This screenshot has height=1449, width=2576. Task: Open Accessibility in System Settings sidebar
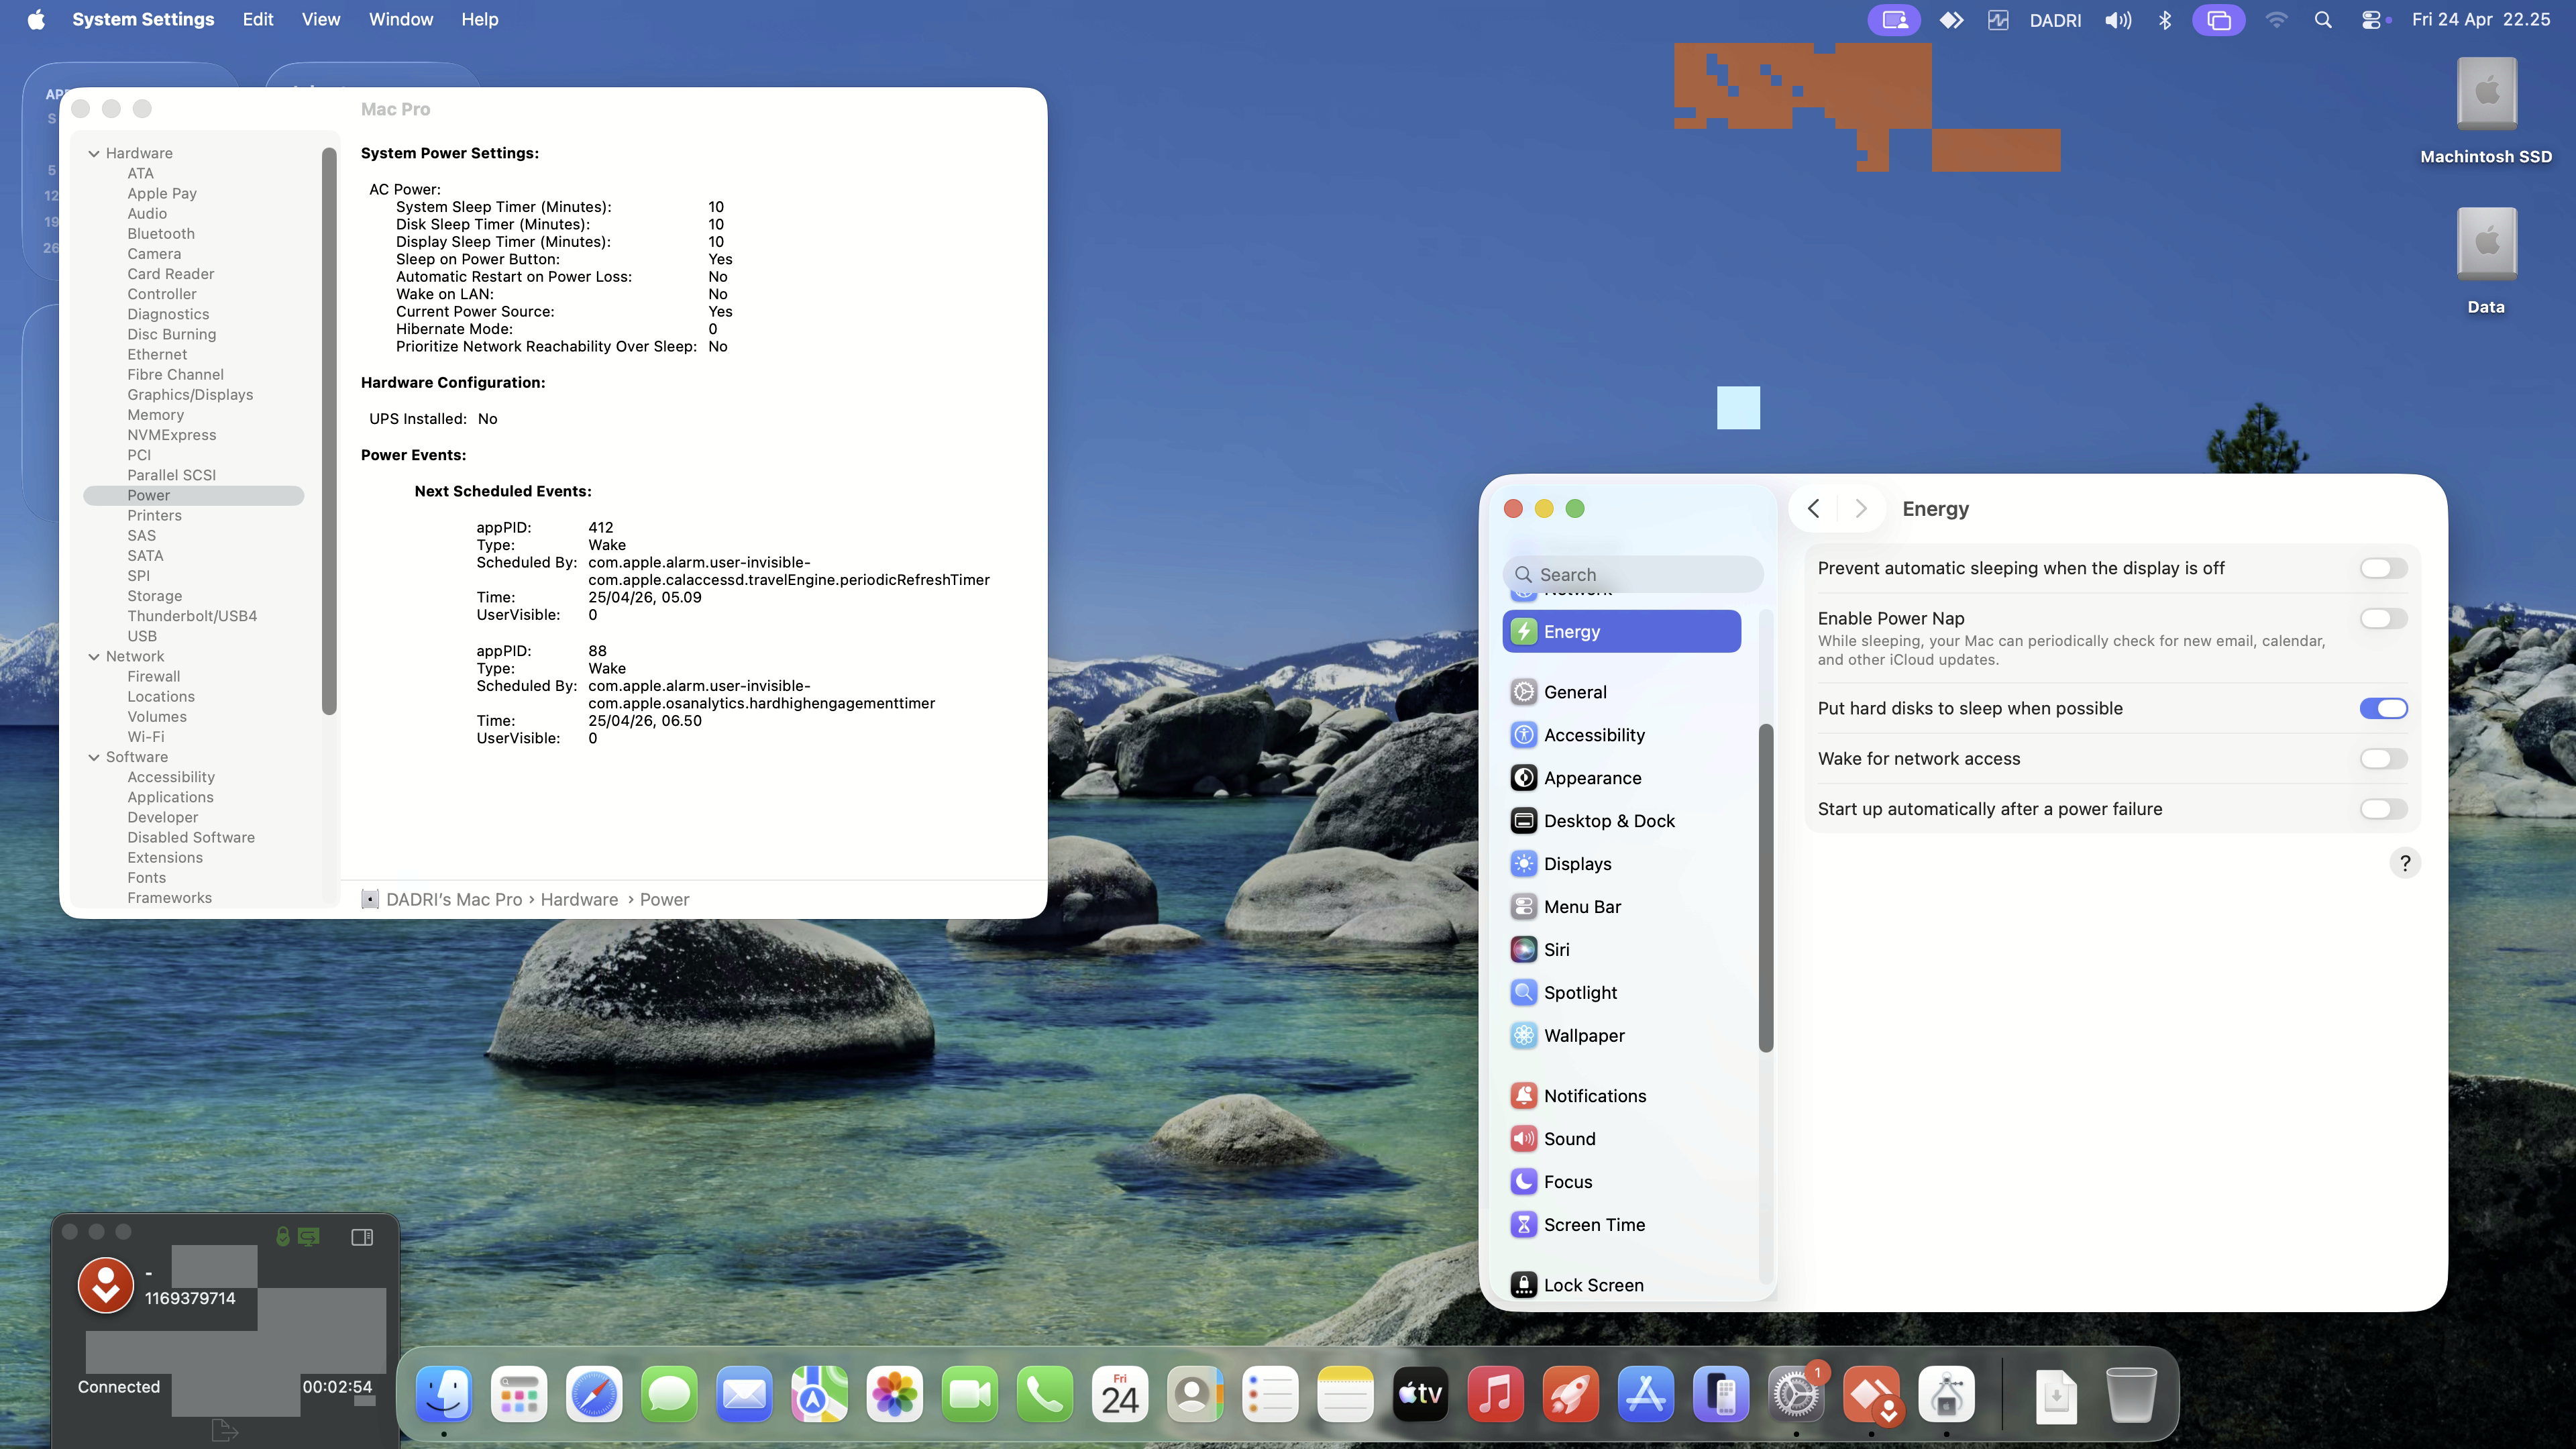1621,735
